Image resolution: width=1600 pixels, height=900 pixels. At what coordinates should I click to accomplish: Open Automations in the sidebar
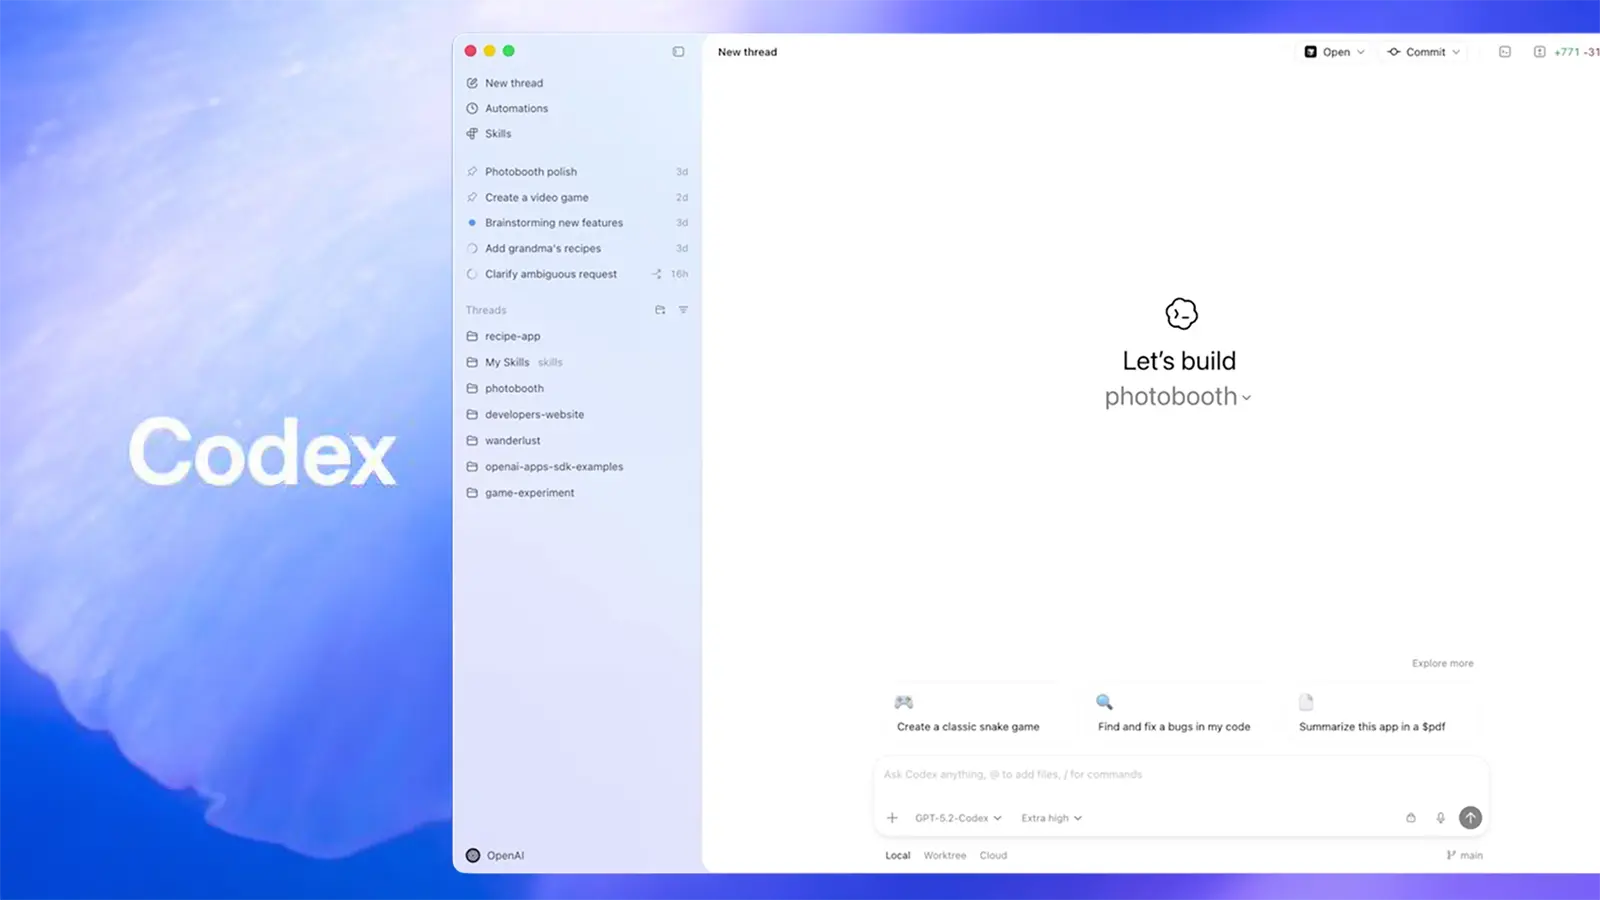pos(516,108)
